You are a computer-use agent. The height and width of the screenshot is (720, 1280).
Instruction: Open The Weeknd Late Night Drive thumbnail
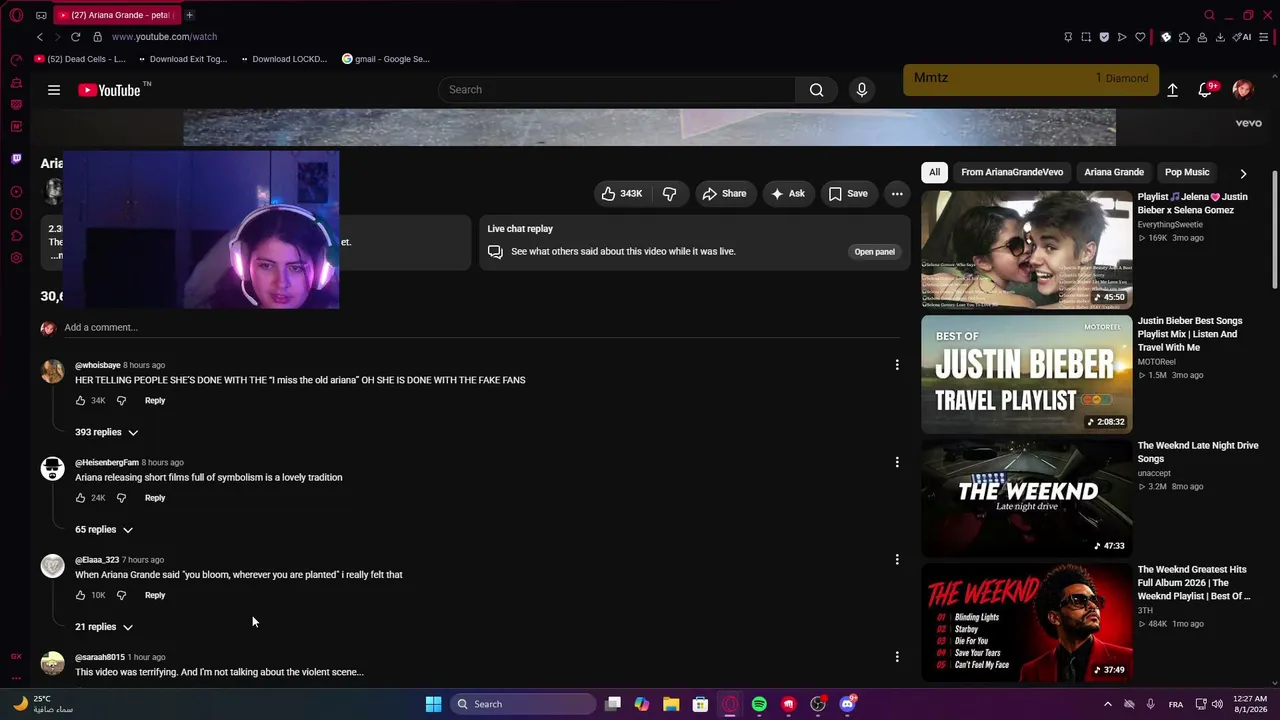coord(1027,498)
